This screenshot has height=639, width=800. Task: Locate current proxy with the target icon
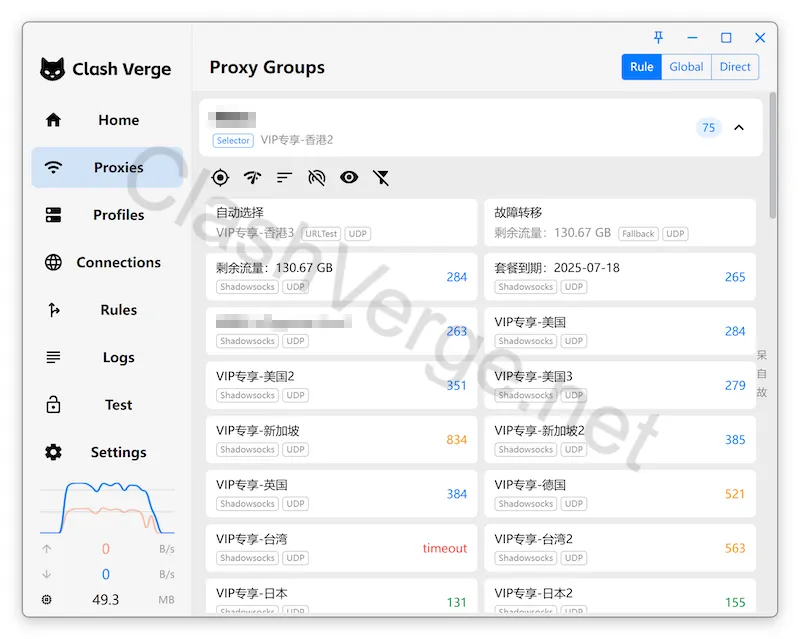click(x=220, y=178)
